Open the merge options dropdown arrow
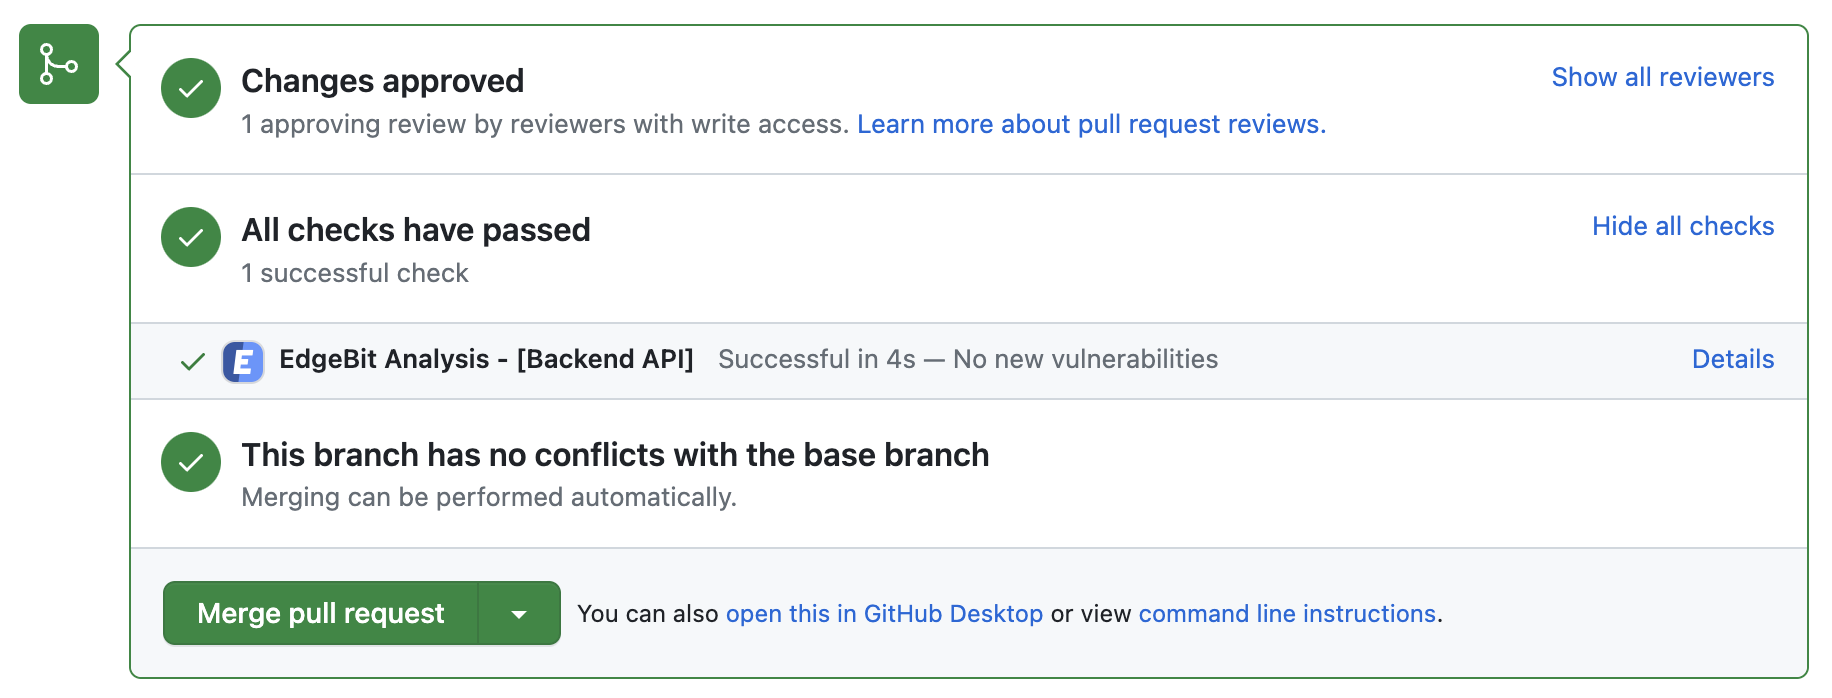Image resolution: width=1832 pixels, height=698 pixels. tap(519, 613)
